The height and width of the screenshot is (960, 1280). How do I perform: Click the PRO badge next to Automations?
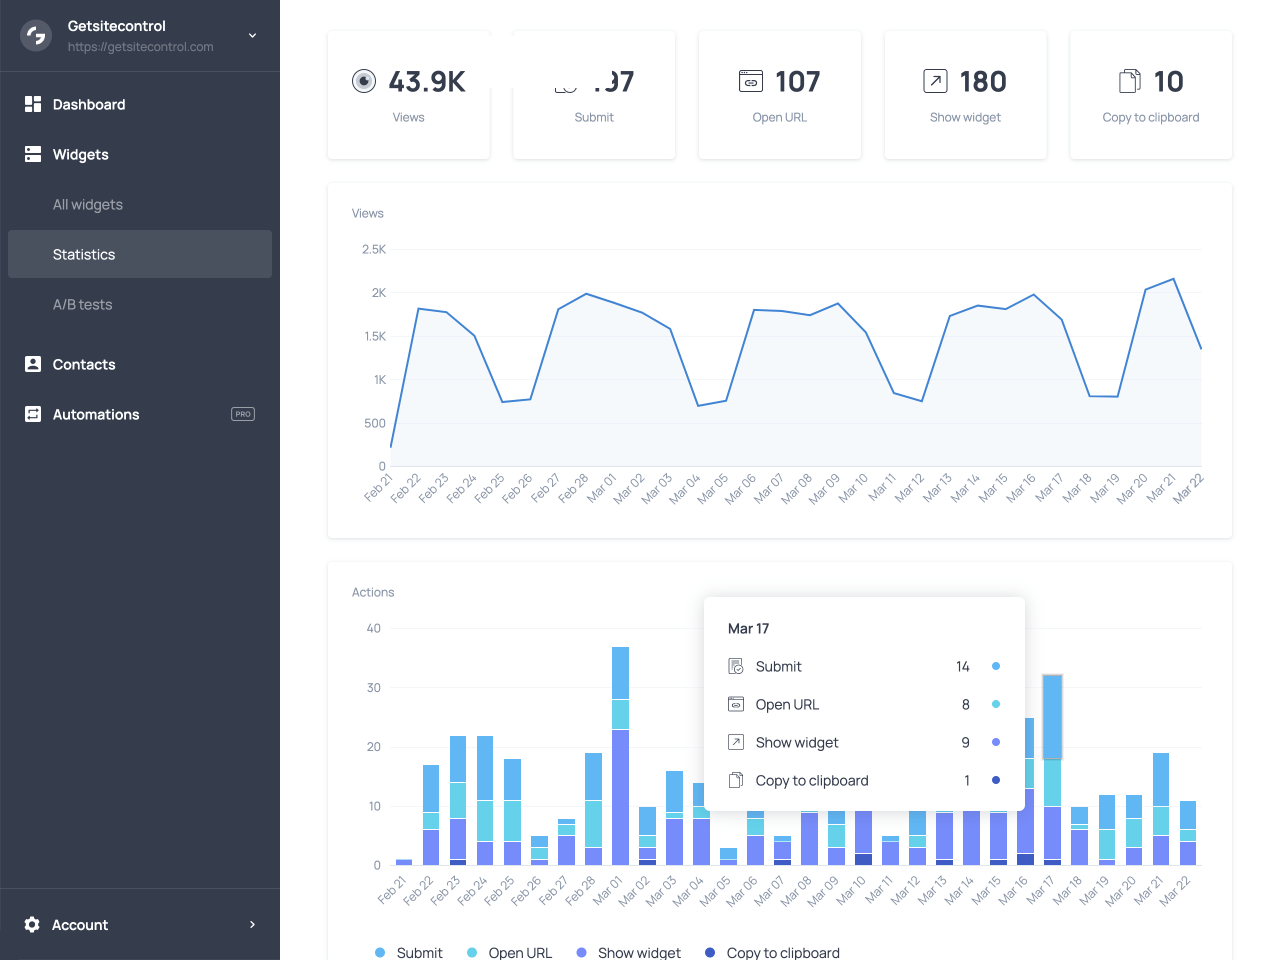(x=243, y=414)
